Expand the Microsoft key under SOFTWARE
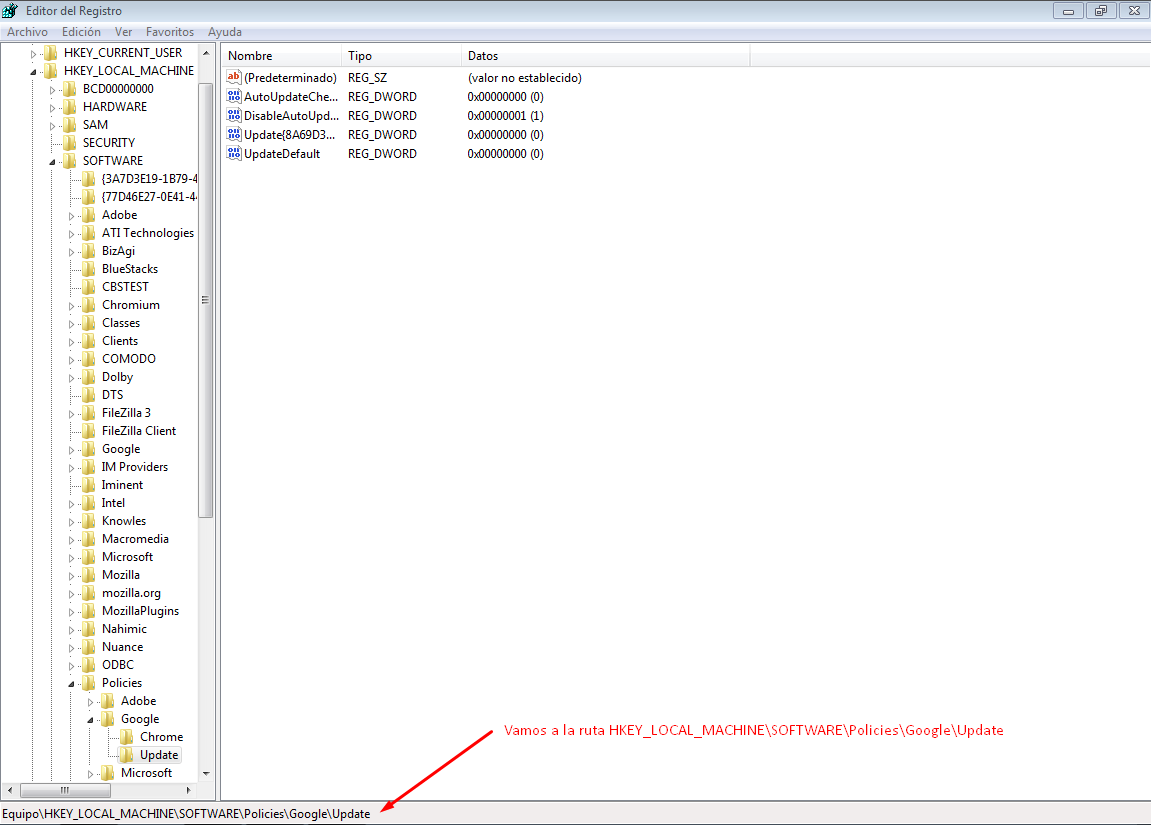Viewport: 1151px width, 825px height. click(71, 558)
